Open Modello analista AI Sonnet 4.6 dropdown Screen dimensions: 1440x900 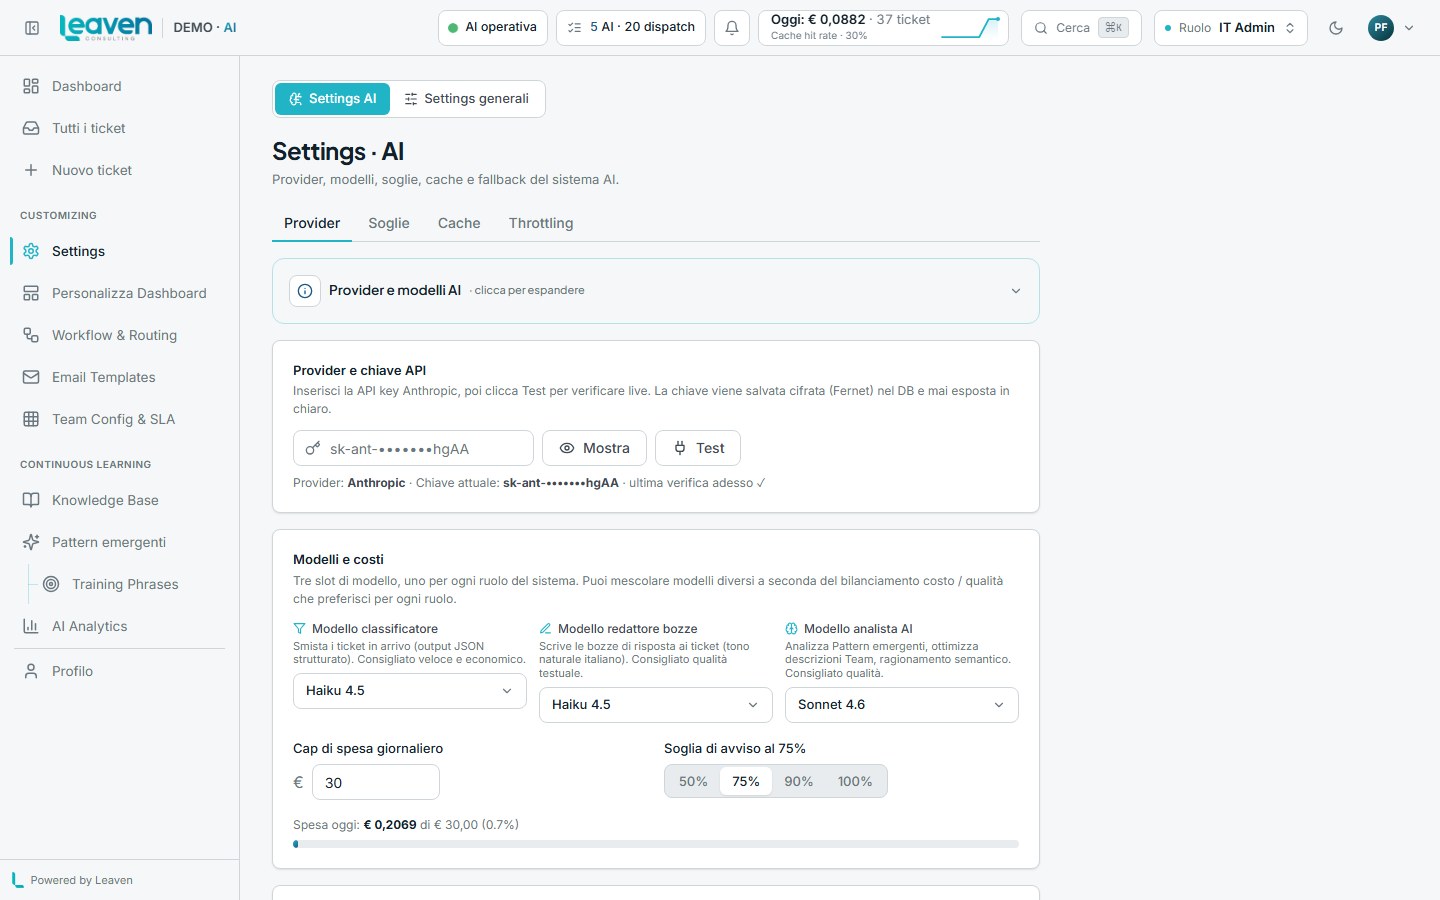tap(902, 705)
